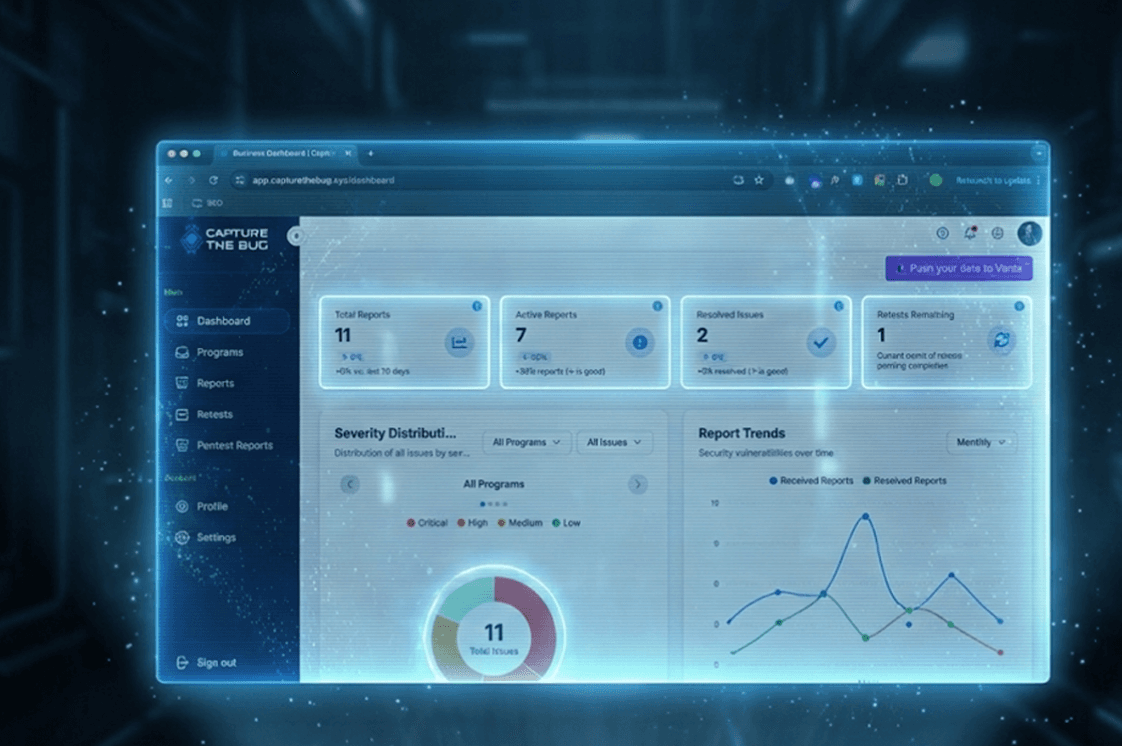Toggle the Critical severity legend
The height and width of the screenshot is (746, 1122).
click(x=427, y=523)
